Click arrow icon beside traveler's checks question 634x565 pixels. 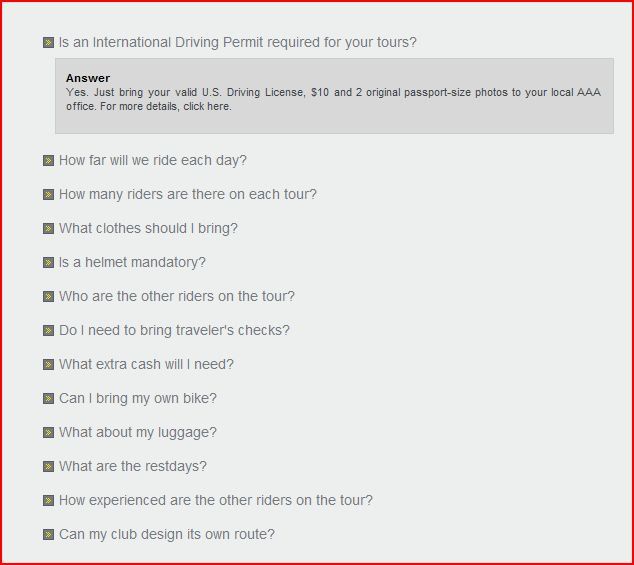coord(48,331)
